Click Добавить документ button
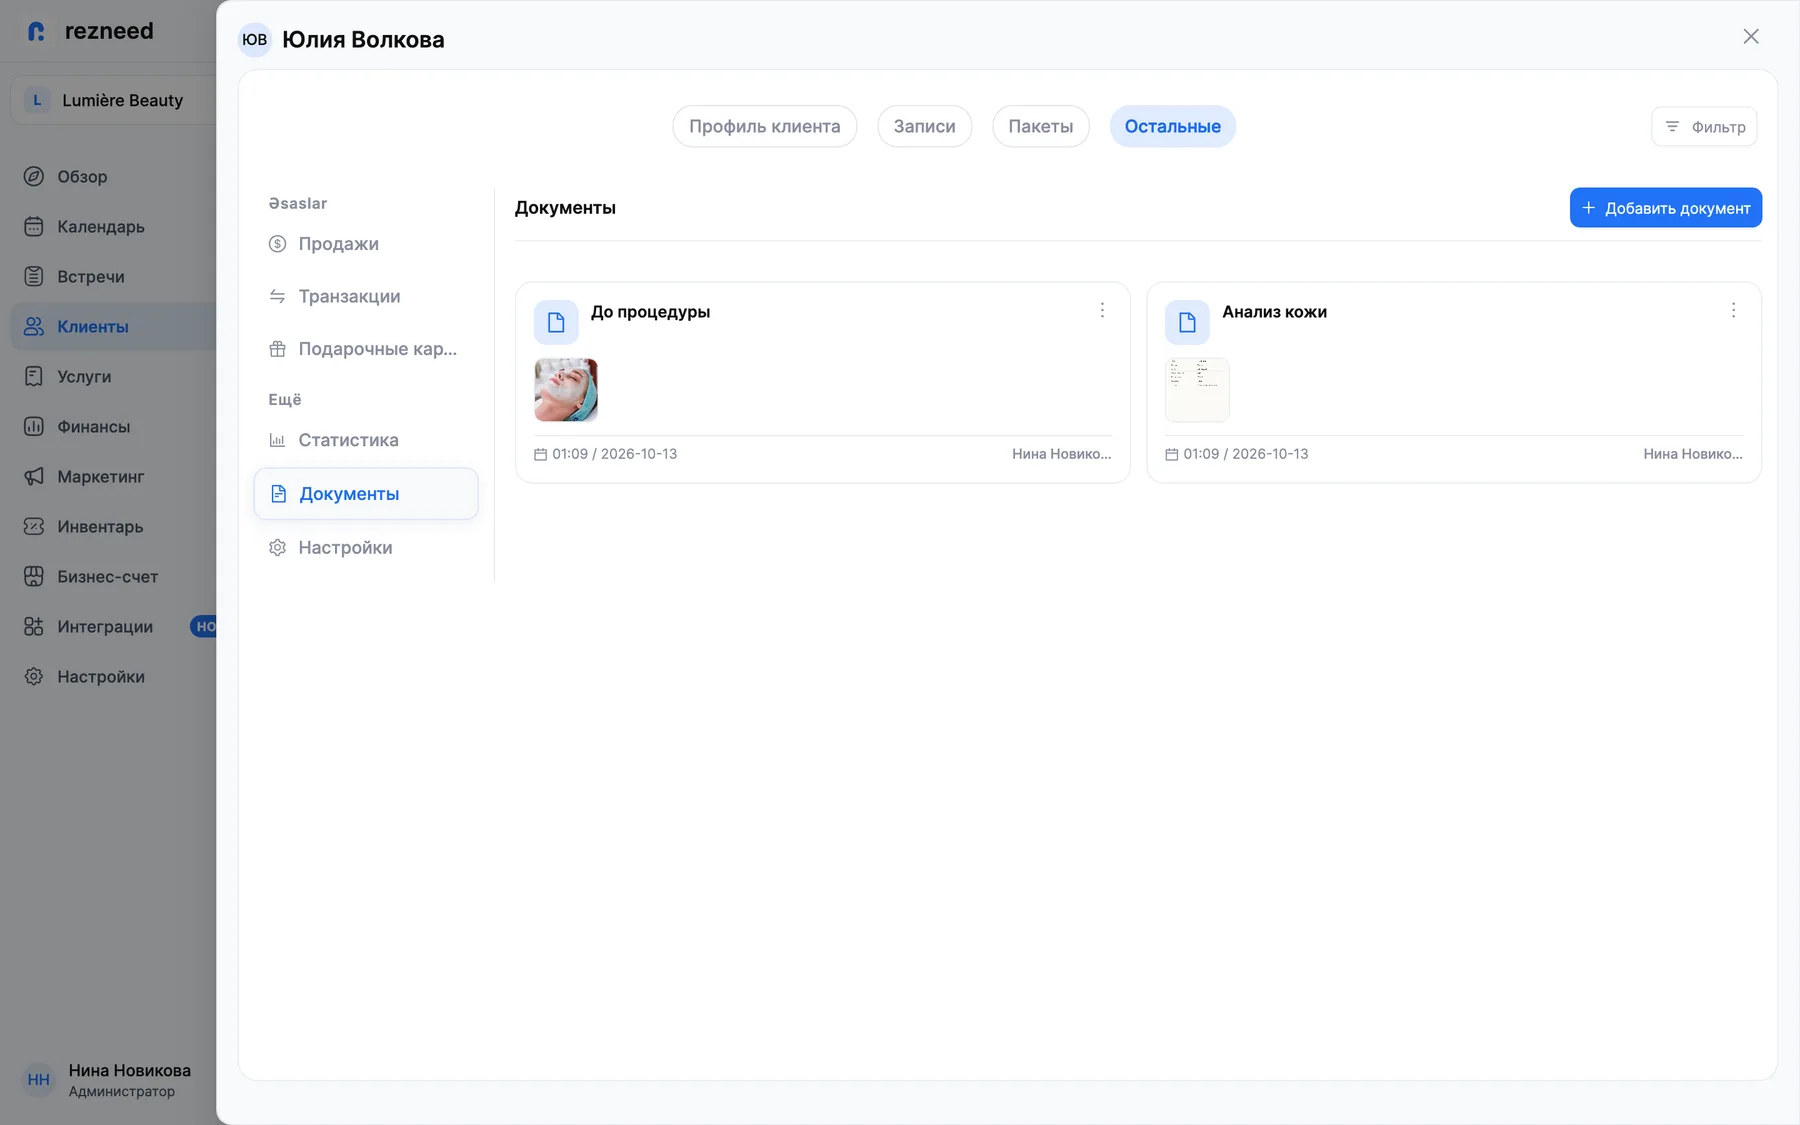This screenshot has width=1800, height=1125. 1665,208
